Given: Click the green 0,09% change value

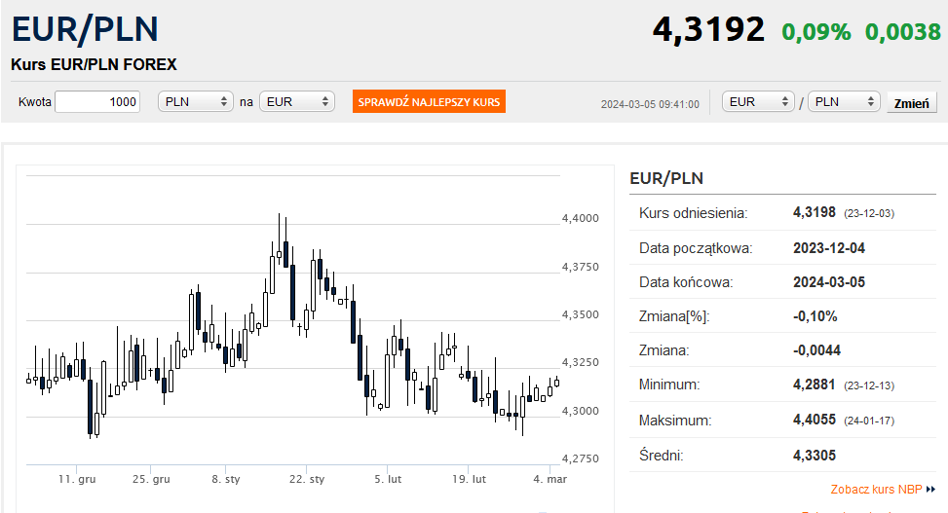Looking at the screenshot, I should point(816,32).
